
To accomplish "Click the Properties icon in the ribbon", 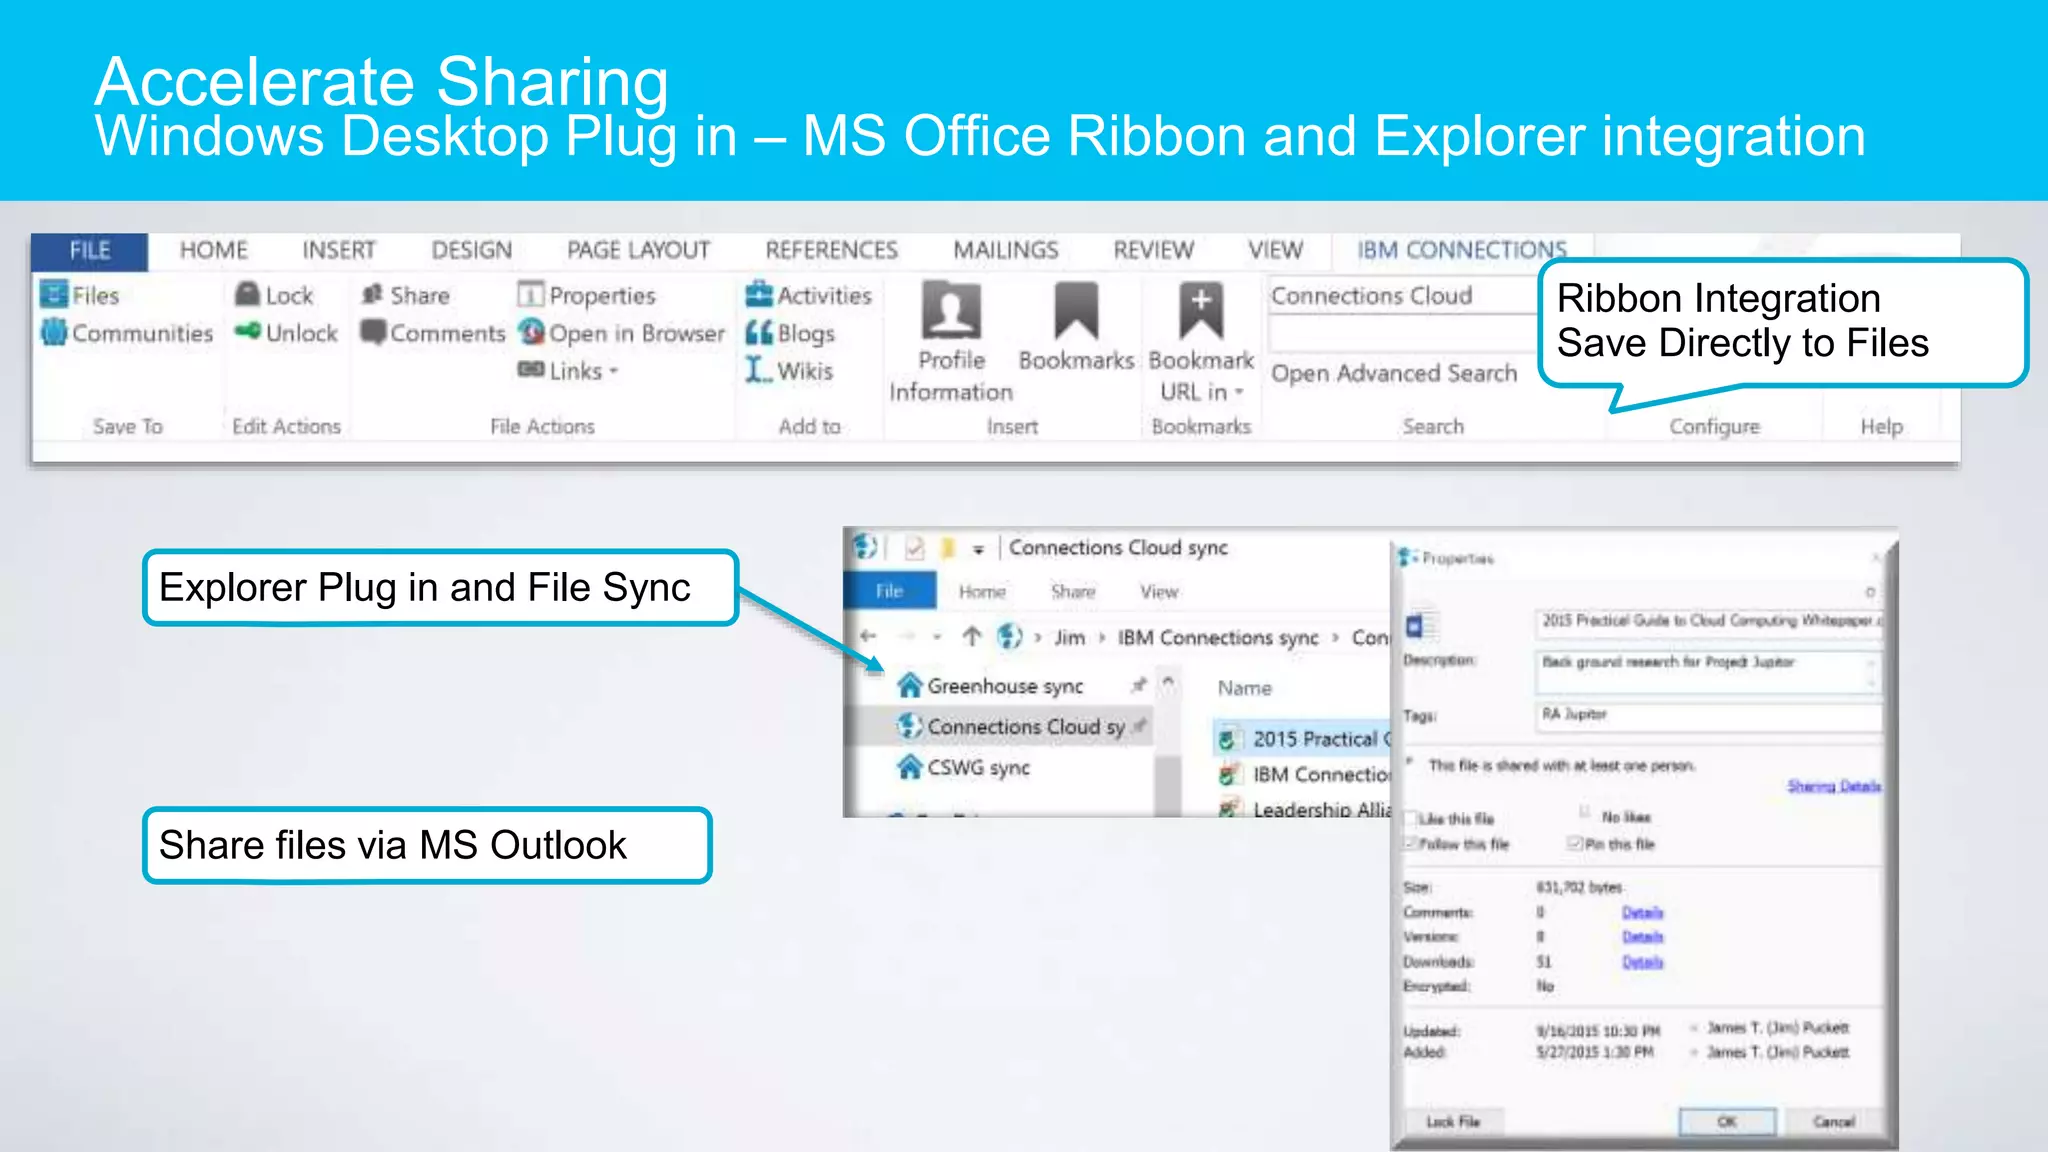I will (530, 294).
